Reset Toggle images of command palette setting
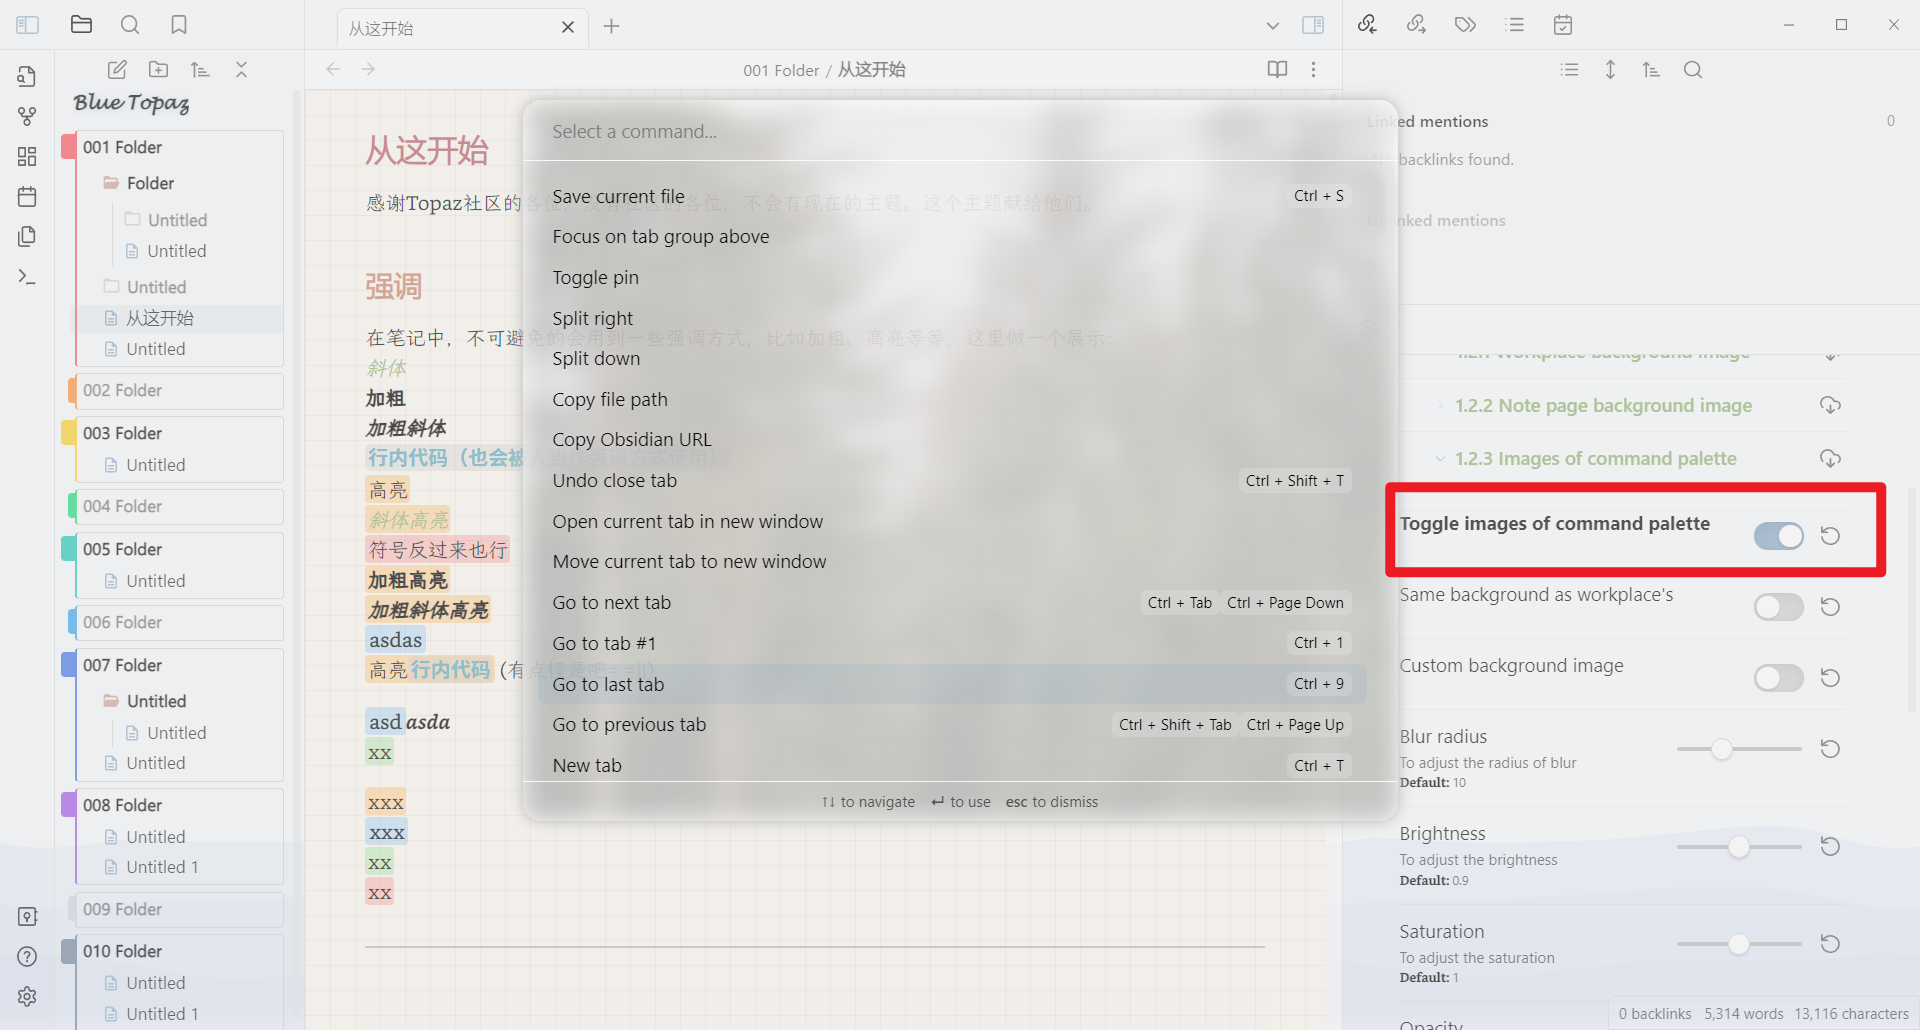 pos(1830,536)
